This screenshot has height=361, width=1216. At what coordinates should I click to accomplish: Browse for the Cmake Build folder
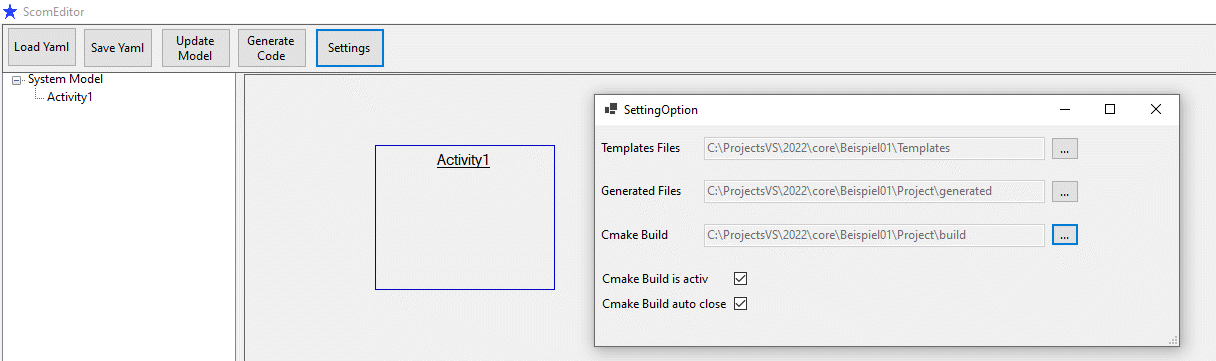(x=1065, y=235)
